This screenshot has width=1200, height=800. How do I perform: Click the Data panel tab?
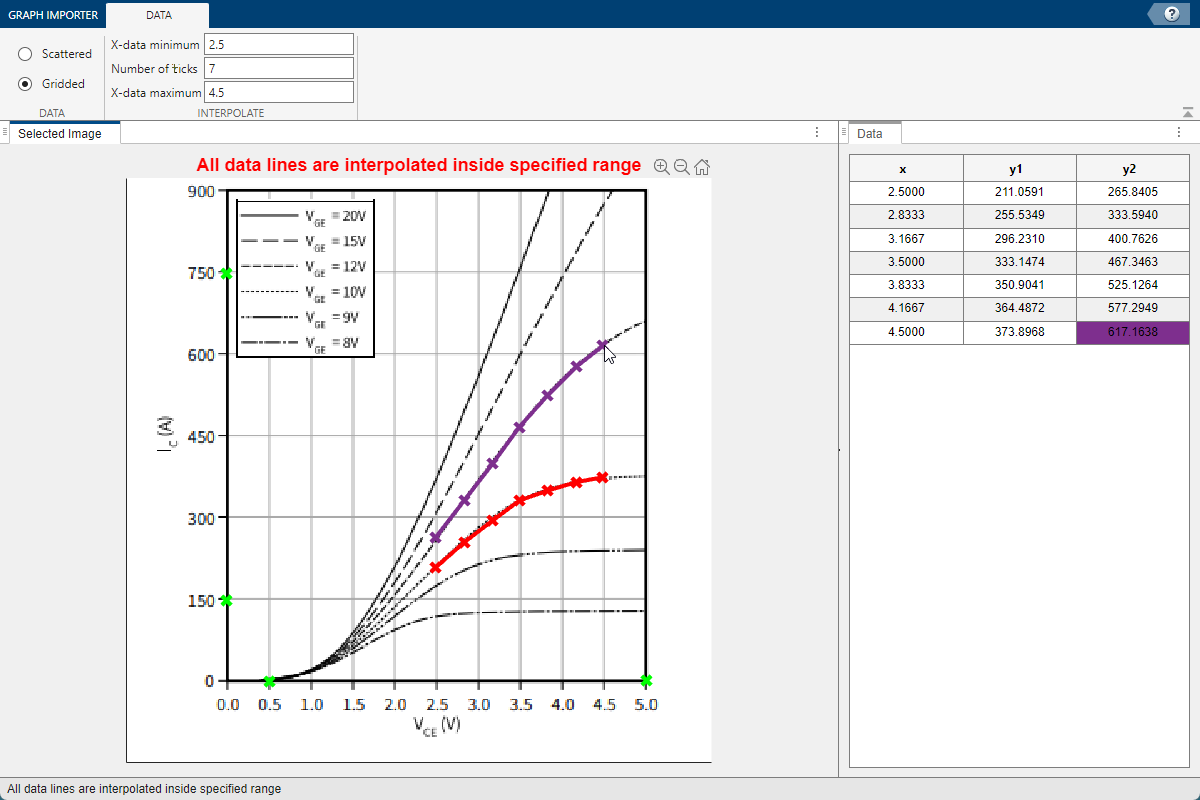click(x=870, y=133)
